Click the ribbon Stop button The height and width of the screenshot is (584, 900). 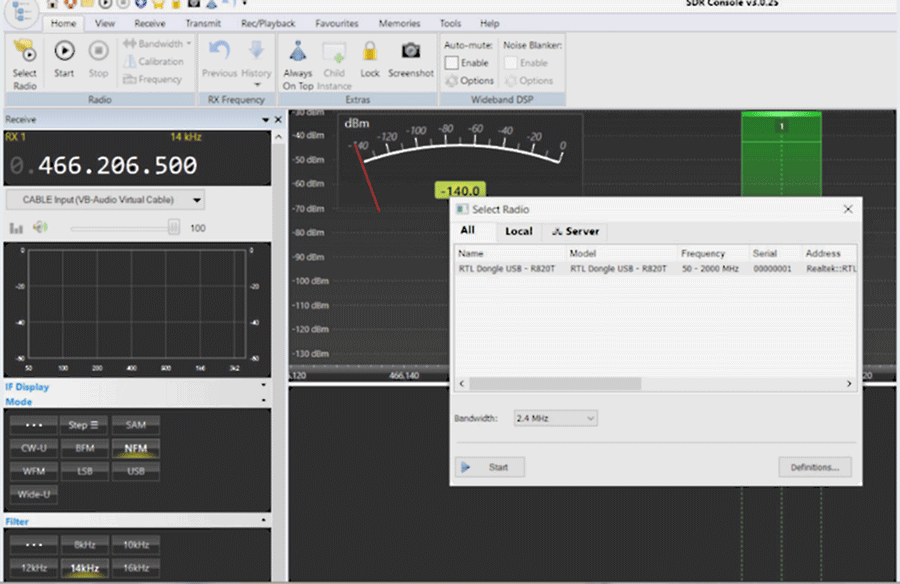(98, 59)
